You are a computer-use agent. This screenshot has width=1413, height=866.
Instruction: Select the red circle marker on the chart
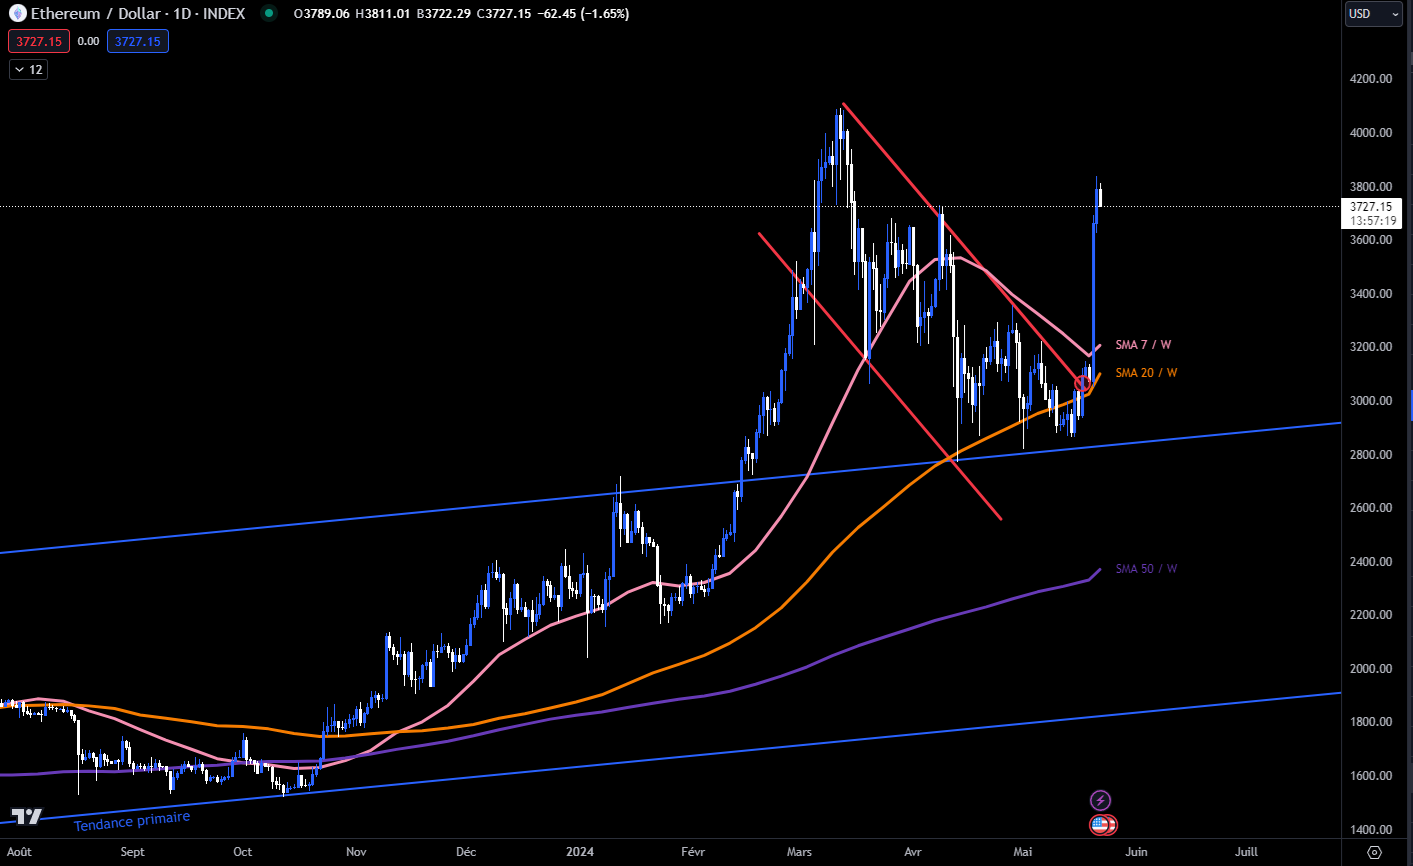click(1082, 383)
